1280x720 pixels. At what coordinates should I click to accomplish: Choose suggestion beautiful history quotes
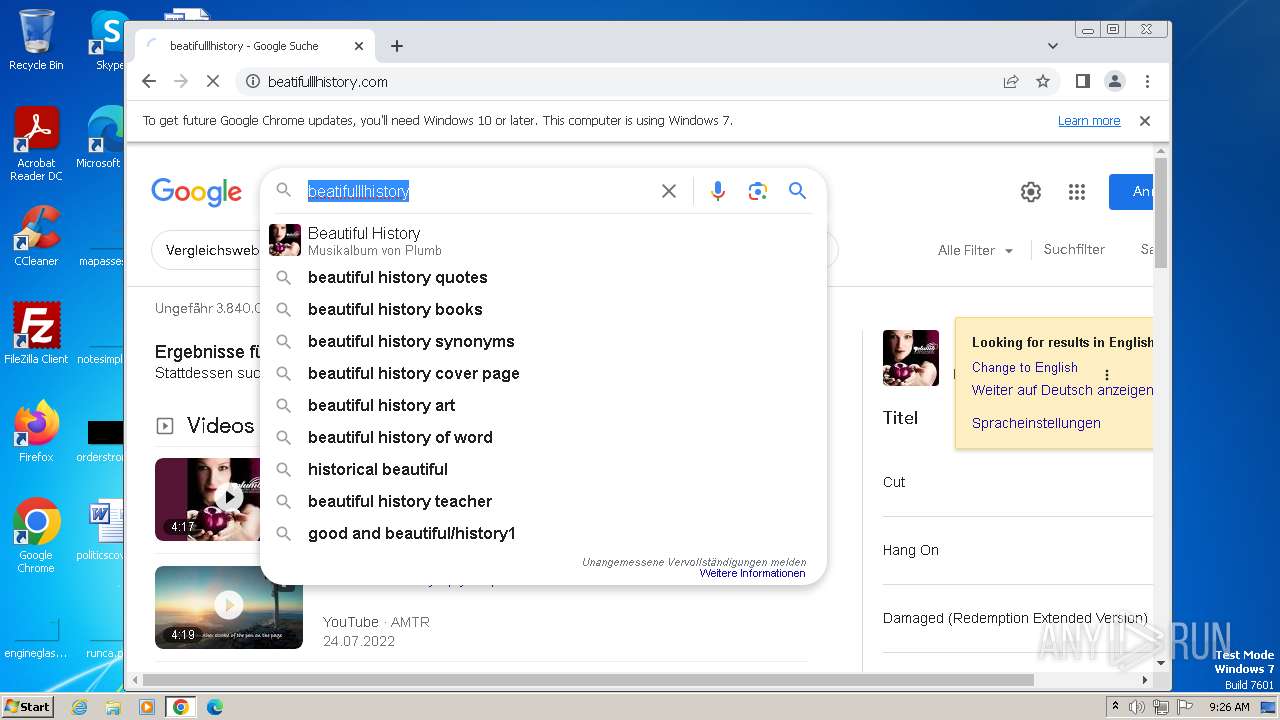[x=544, y=277]
